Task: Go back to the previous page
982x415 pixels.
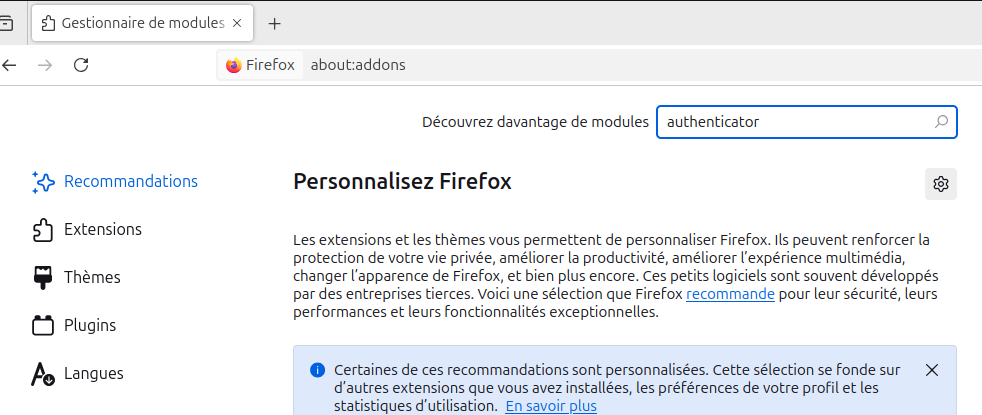Action: pos(10,65)
